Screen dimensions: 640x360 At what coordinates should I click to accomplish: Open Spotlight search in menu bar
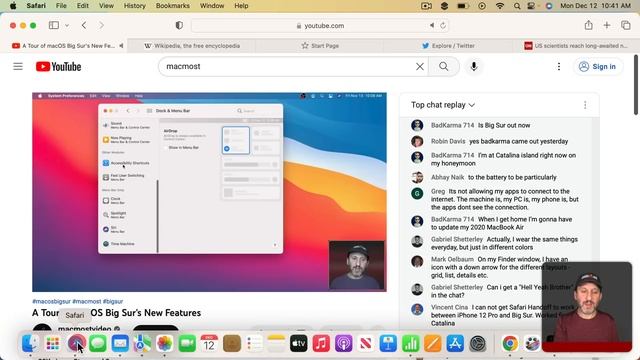pyautogui.click(x=517, y=6)
